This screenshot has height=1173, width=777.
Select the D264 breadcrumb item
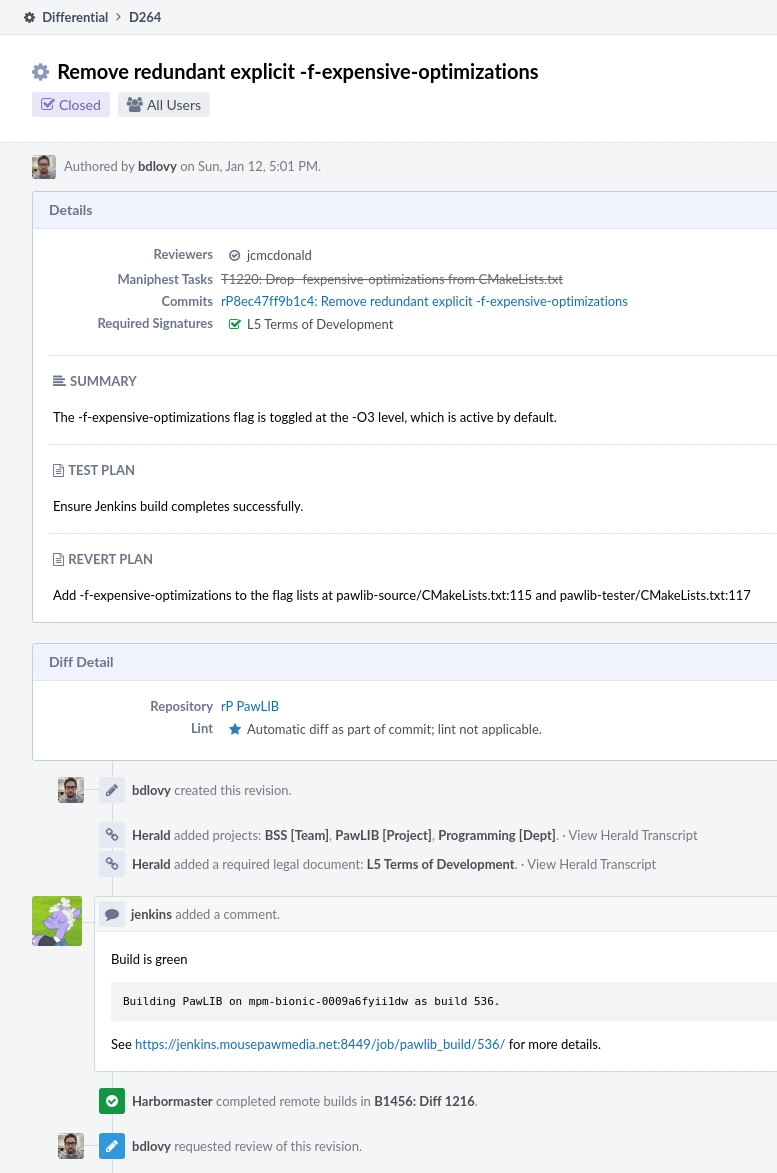pos(145,17)
